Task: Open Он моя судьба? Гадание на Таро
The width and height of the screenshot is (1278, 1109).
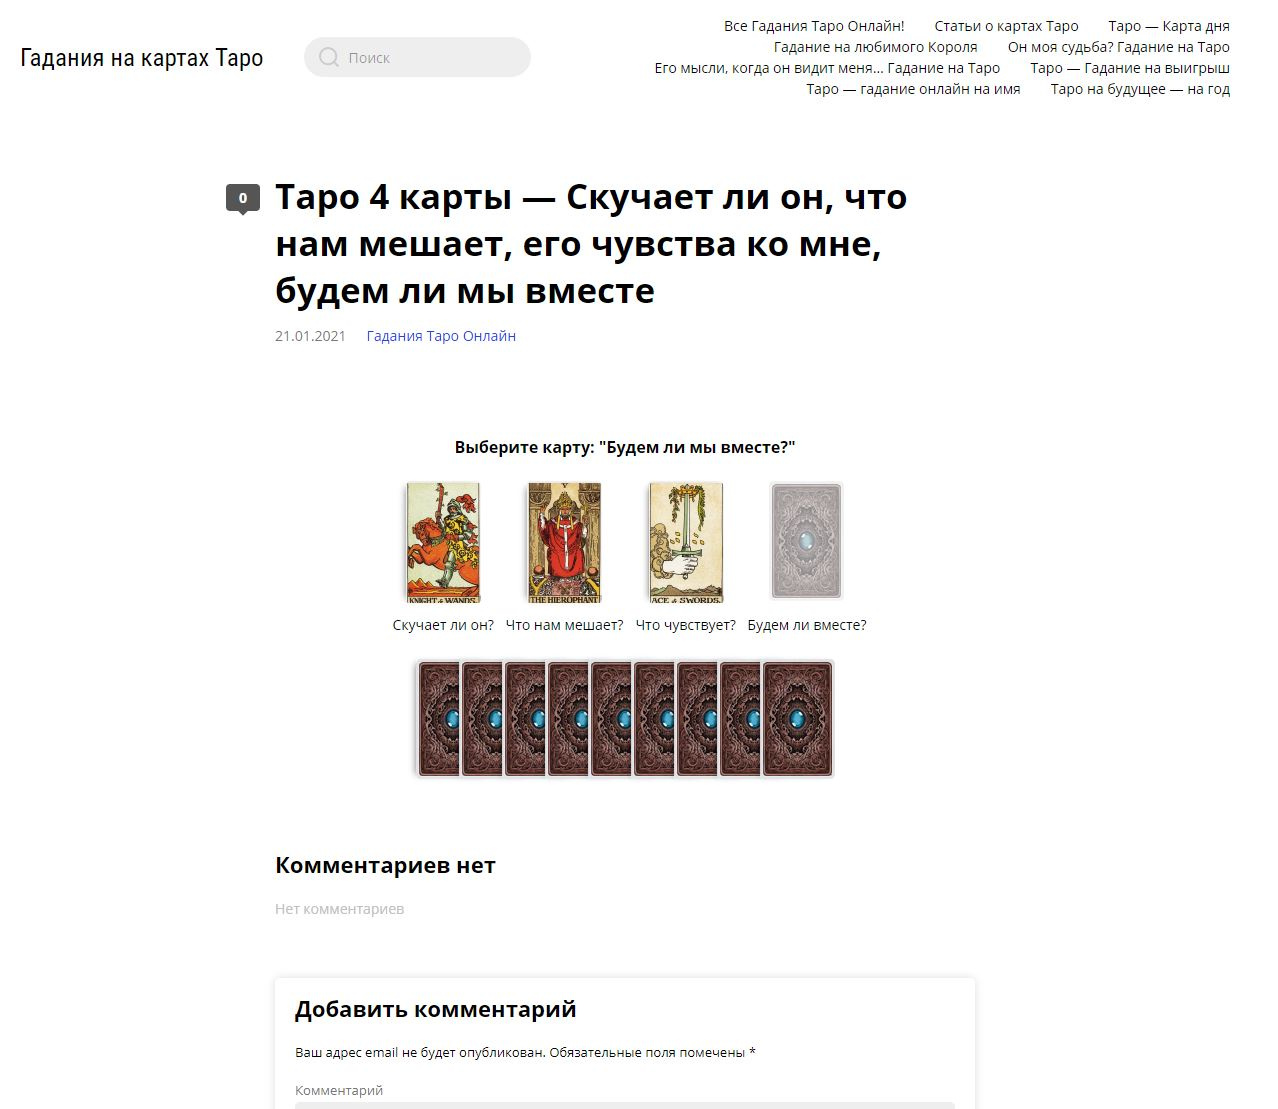Action: [1119, 47]
